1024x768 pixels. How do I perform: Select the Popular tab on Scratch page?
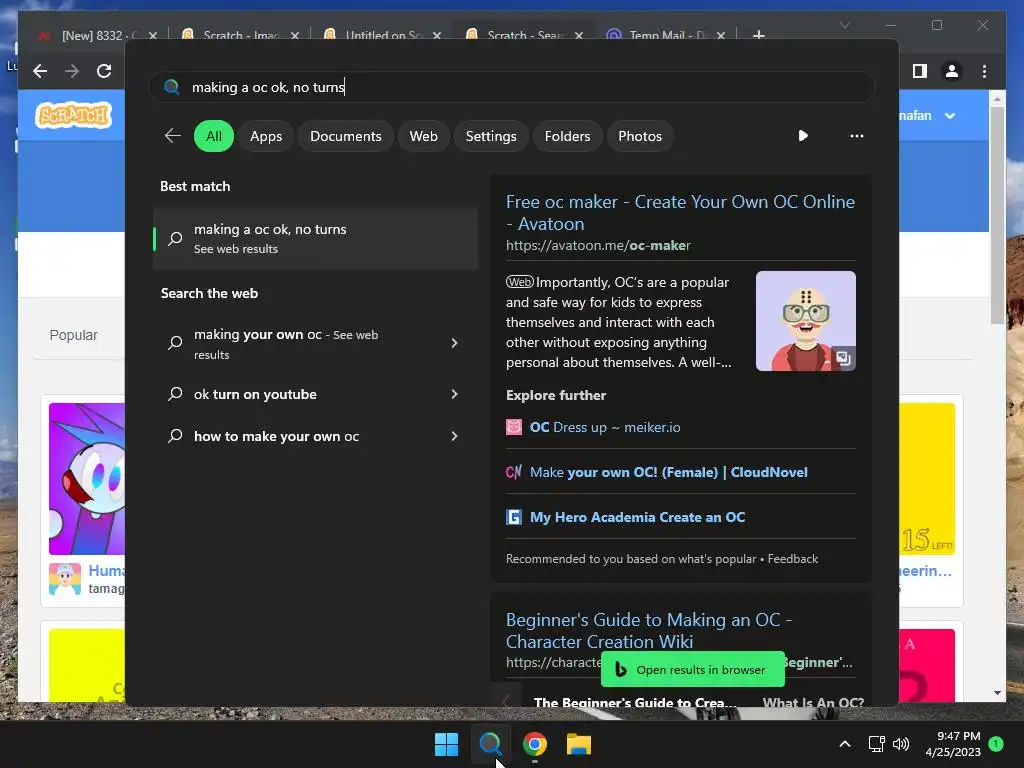[x=73, y=335]
